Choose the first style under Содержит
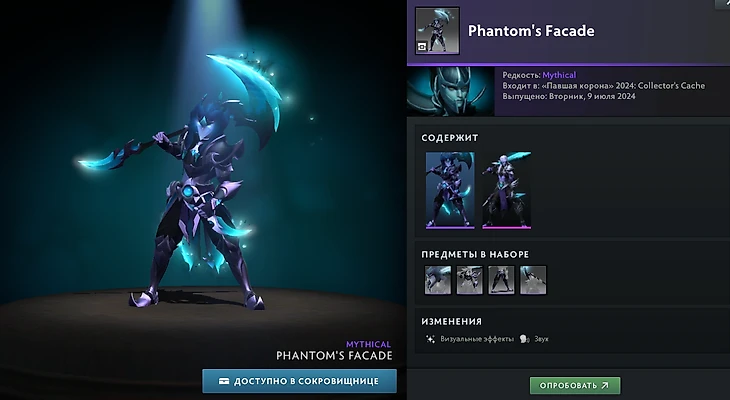730x400 pixels. (x=450, y=190)
